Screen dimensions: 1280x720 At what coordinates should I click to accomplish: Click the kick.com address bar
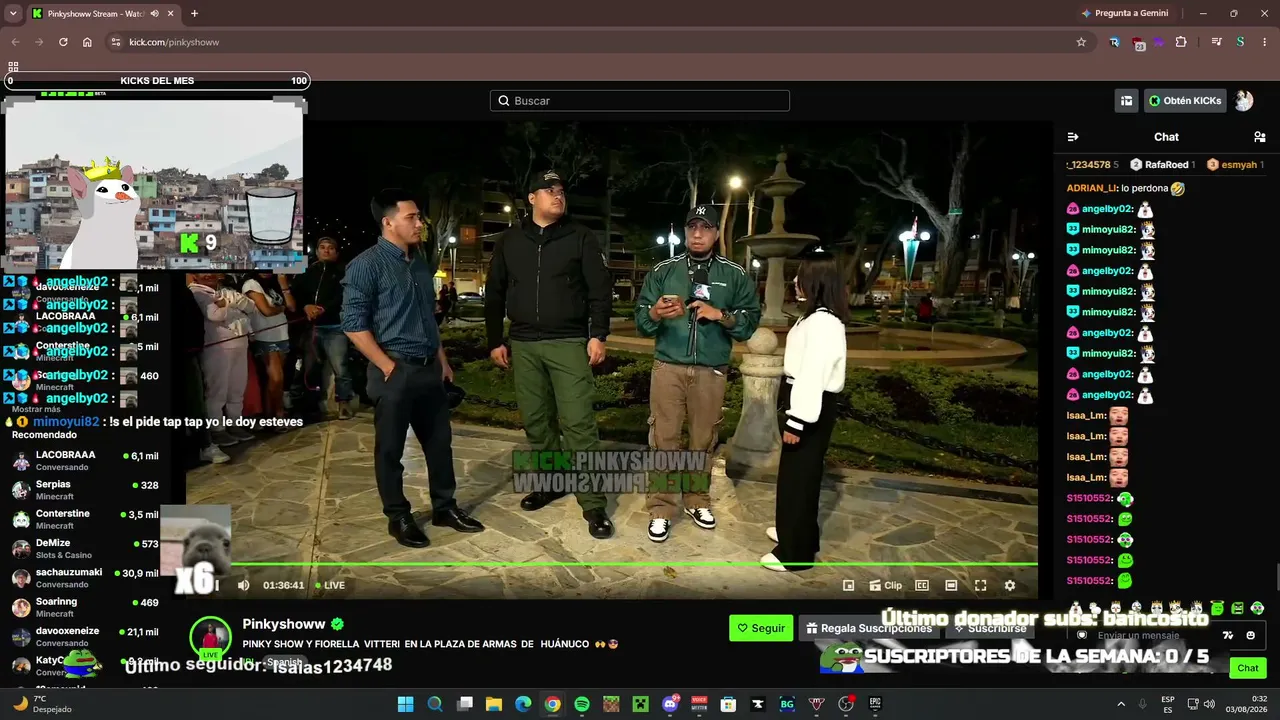600,42
